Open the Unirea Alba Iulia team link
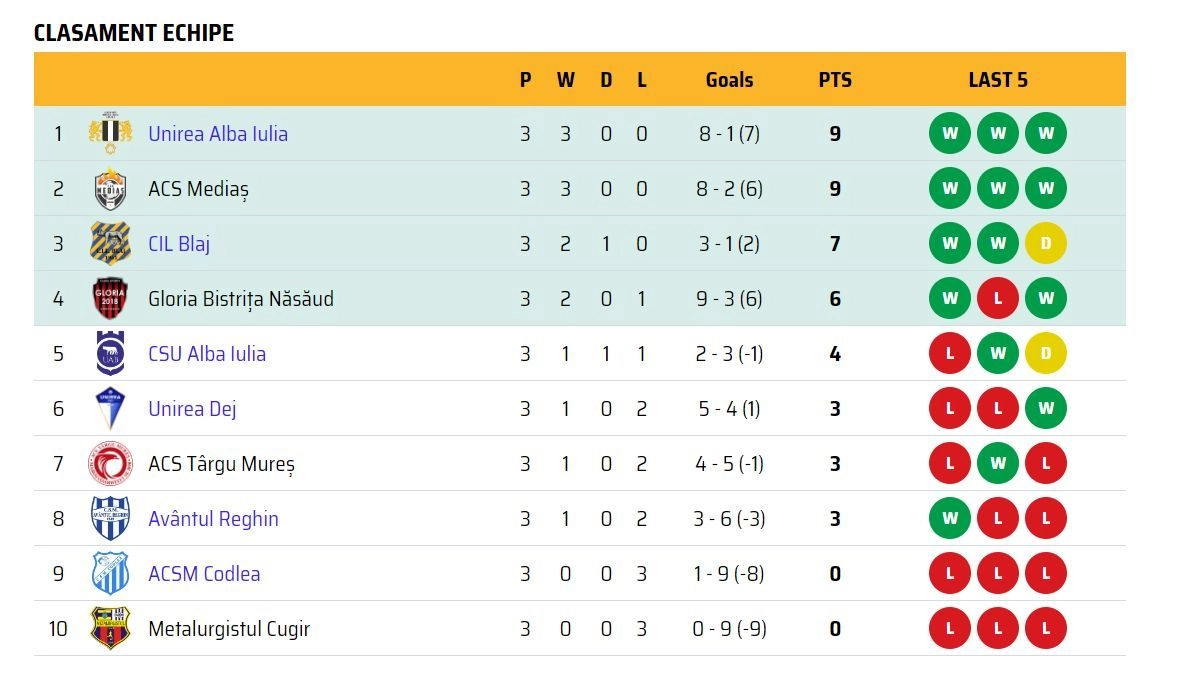This screenshot has height=685, width=1185. [218, 134]
